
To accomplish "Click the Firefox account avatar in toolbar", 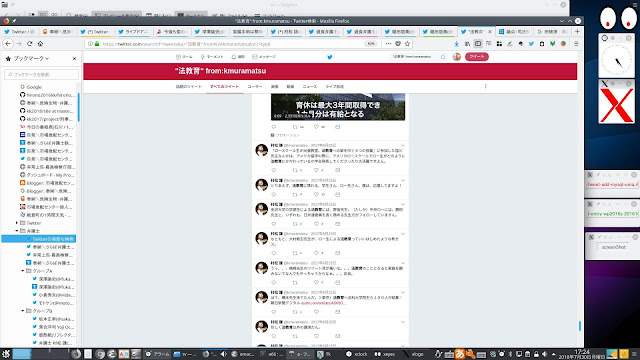I will pos(563,44).
